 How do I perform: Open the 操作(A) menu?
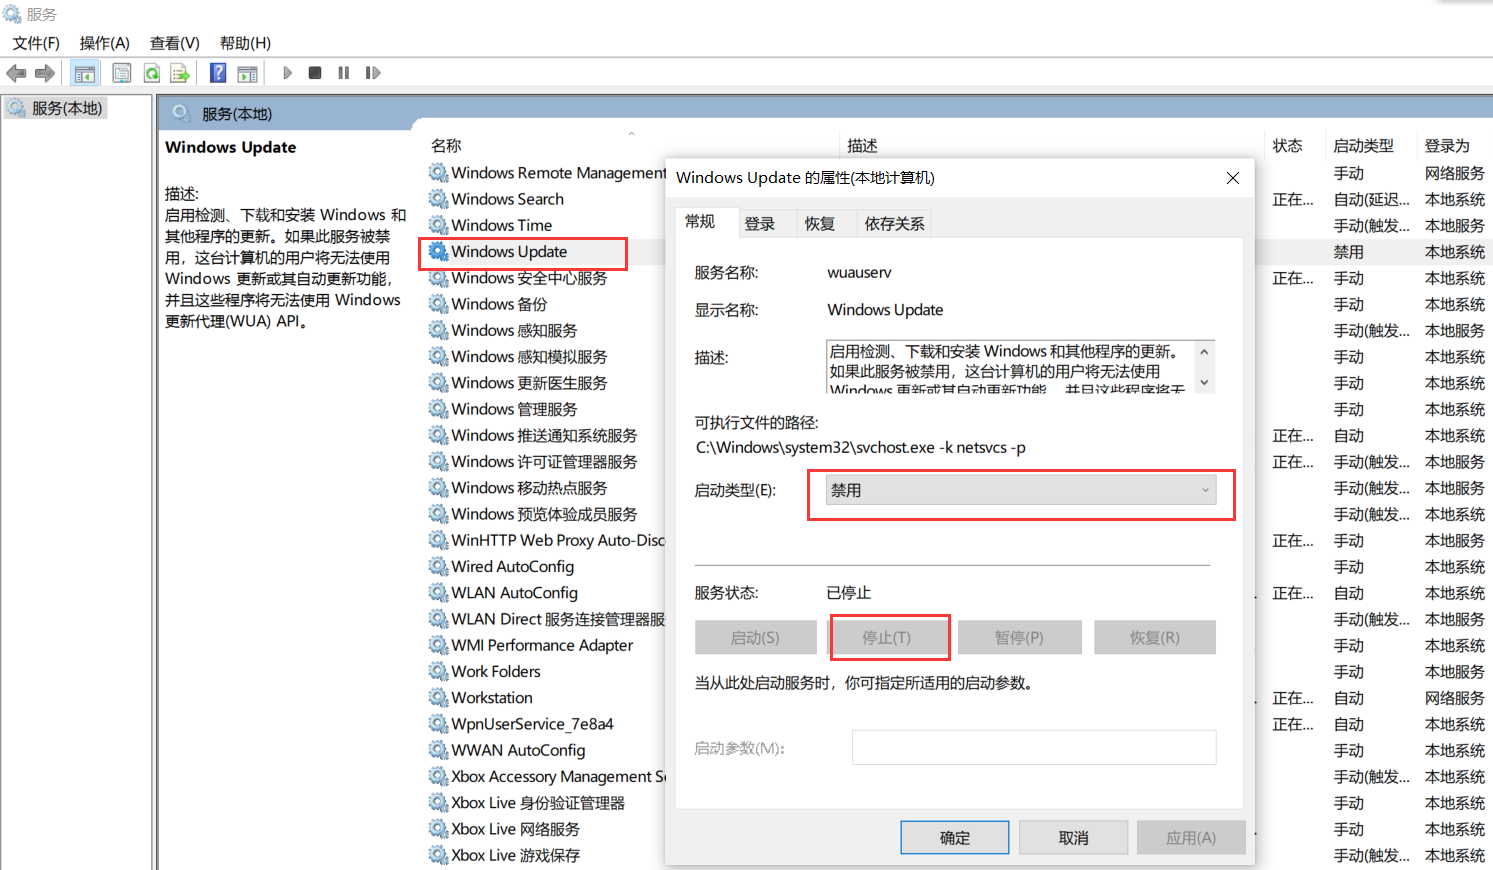(105, 43)
